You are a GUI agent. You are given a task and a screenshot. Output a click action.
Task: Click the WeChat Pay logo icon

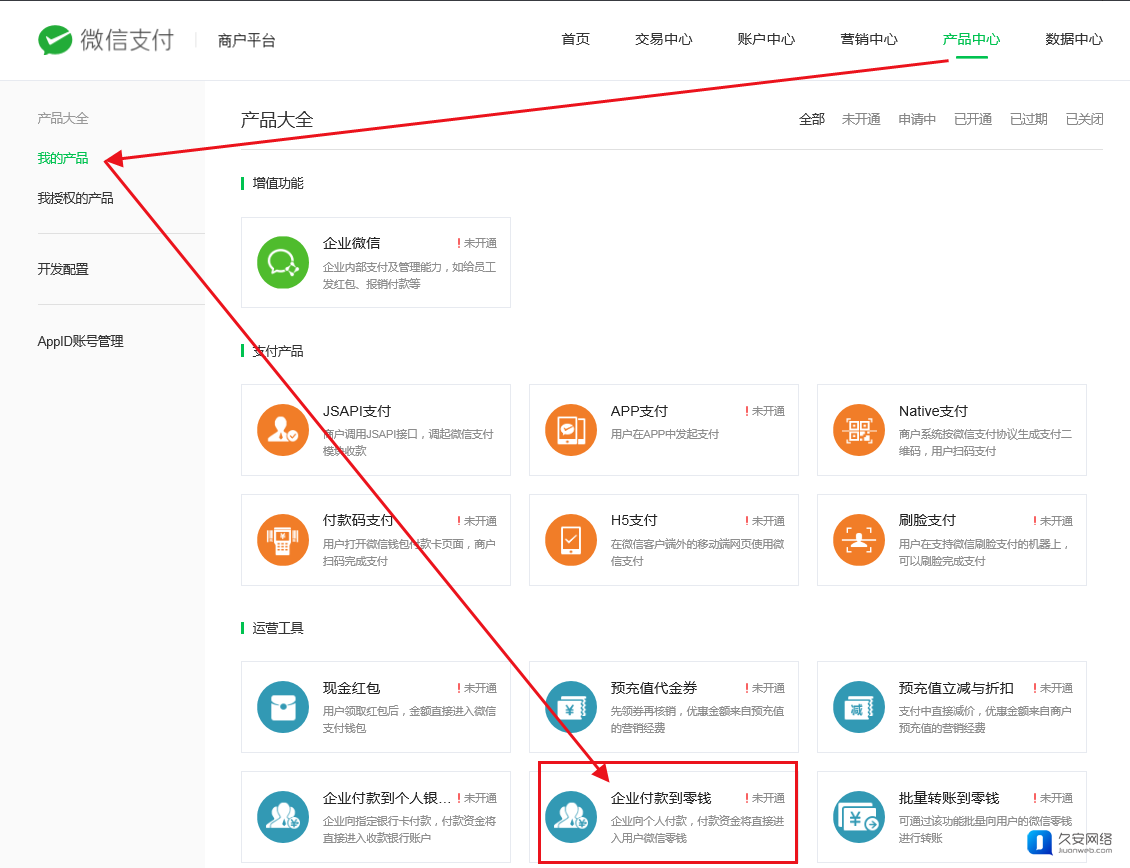pyautogui.click(x=55, y=40)
